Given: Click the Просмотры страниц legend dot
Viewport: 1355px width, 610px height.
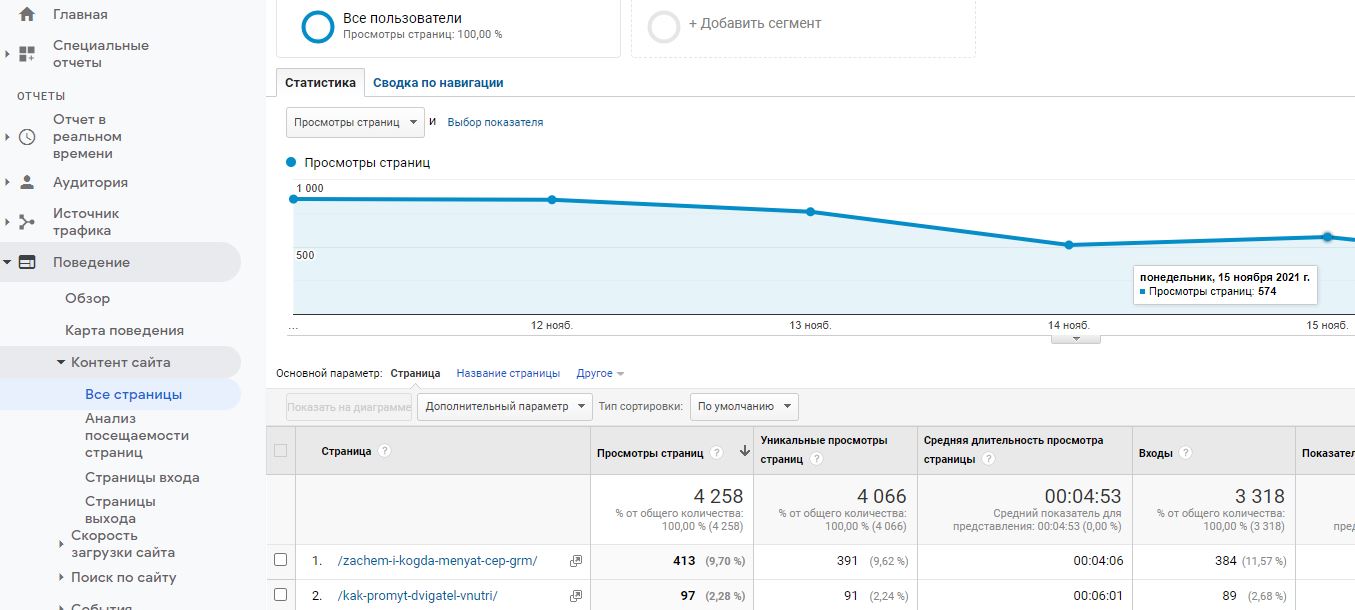Looking at the screenshot, I should click(x=291, y=162).
